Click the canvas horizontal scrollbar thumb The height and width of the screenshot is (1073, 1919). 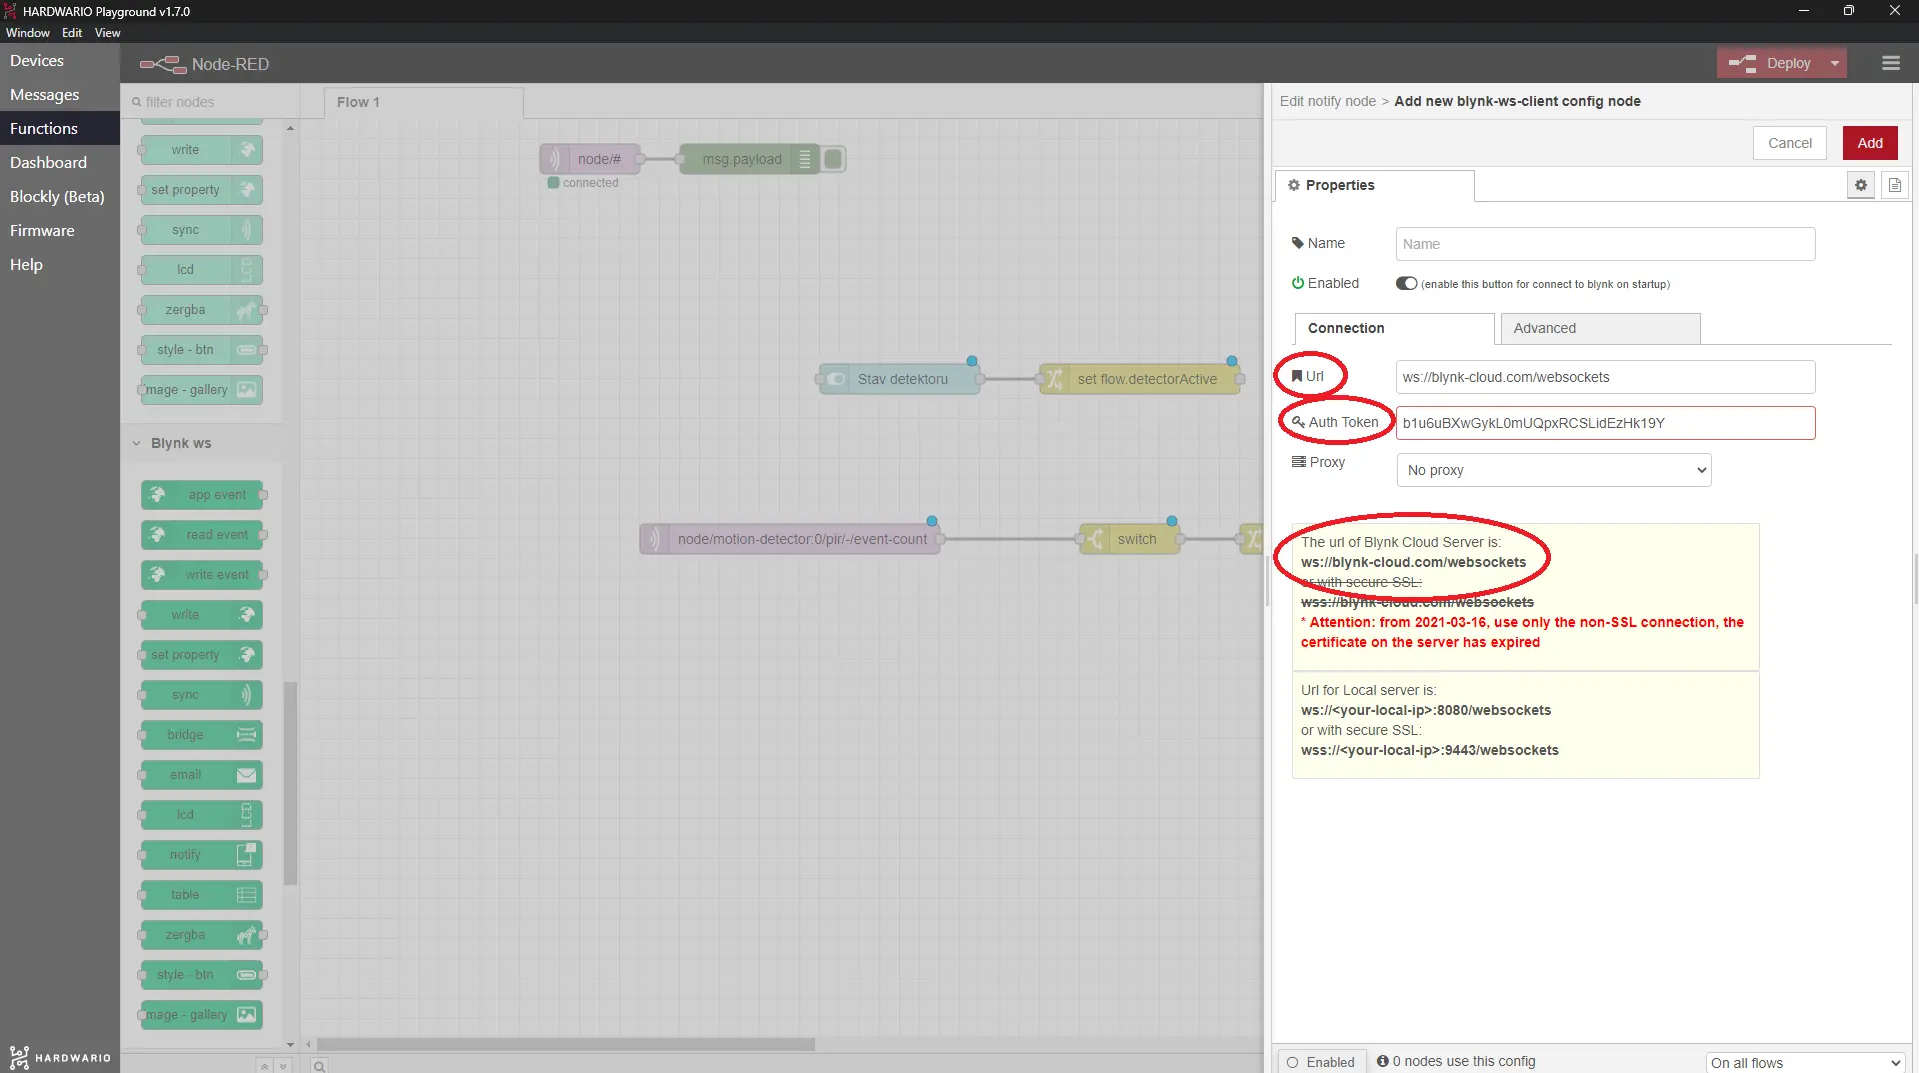565,1044
